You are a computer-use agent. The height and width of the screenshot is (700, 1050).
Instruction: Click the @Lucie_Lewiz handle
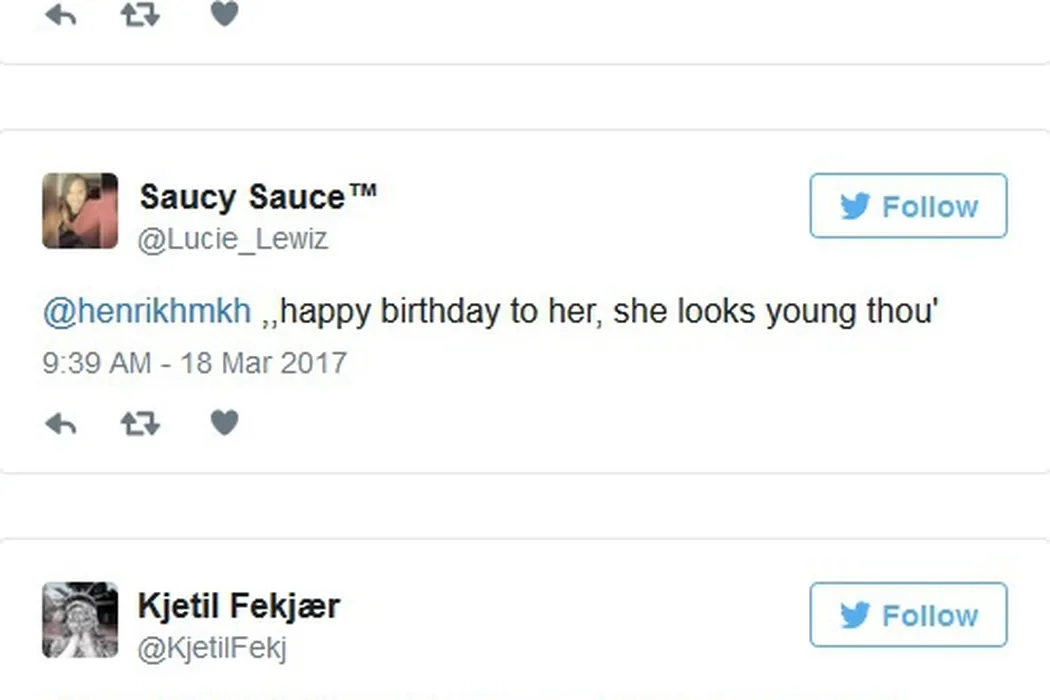233,240
